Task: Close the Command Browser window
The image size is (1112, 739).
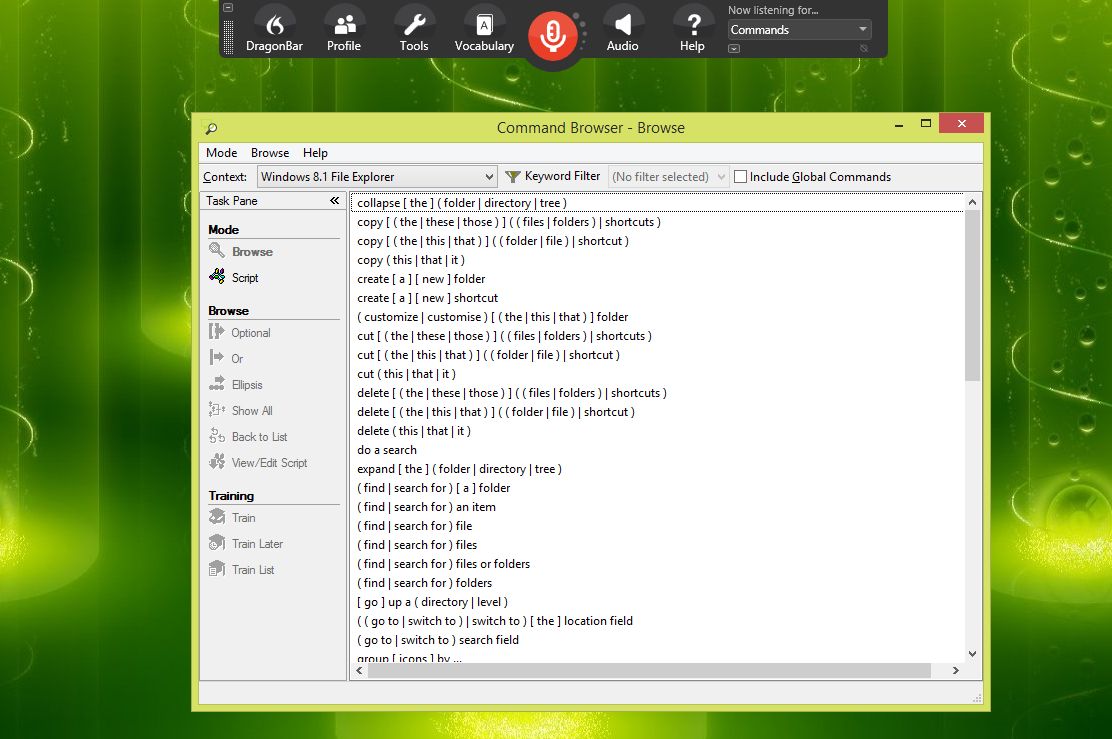Action: point(961,124)
